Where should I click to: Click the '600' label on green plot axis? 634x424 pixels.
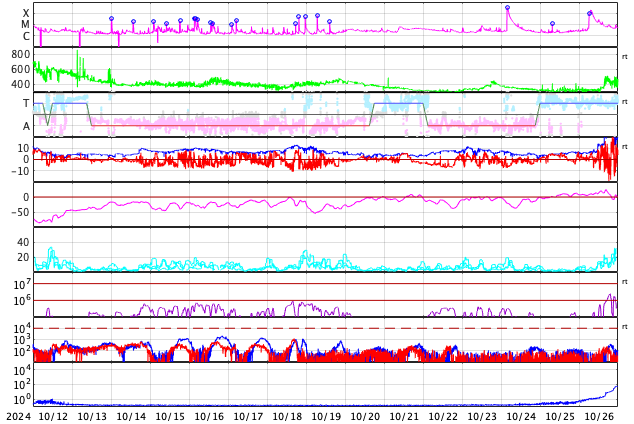[21, 69]
